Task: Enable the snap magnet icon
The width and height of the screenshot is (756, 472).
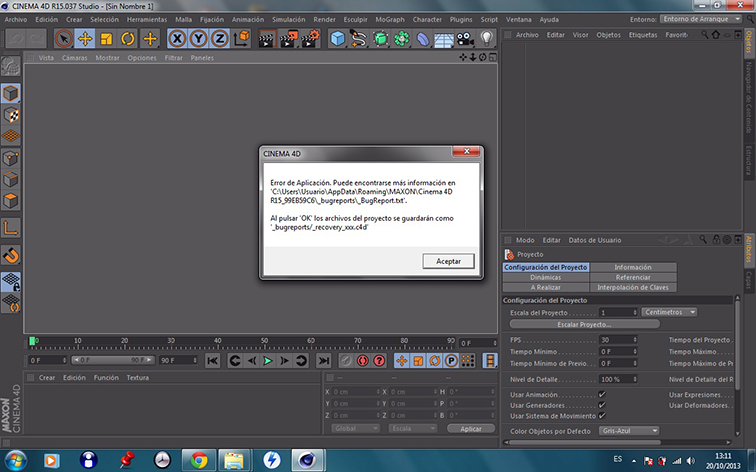Action: [11, 255]
